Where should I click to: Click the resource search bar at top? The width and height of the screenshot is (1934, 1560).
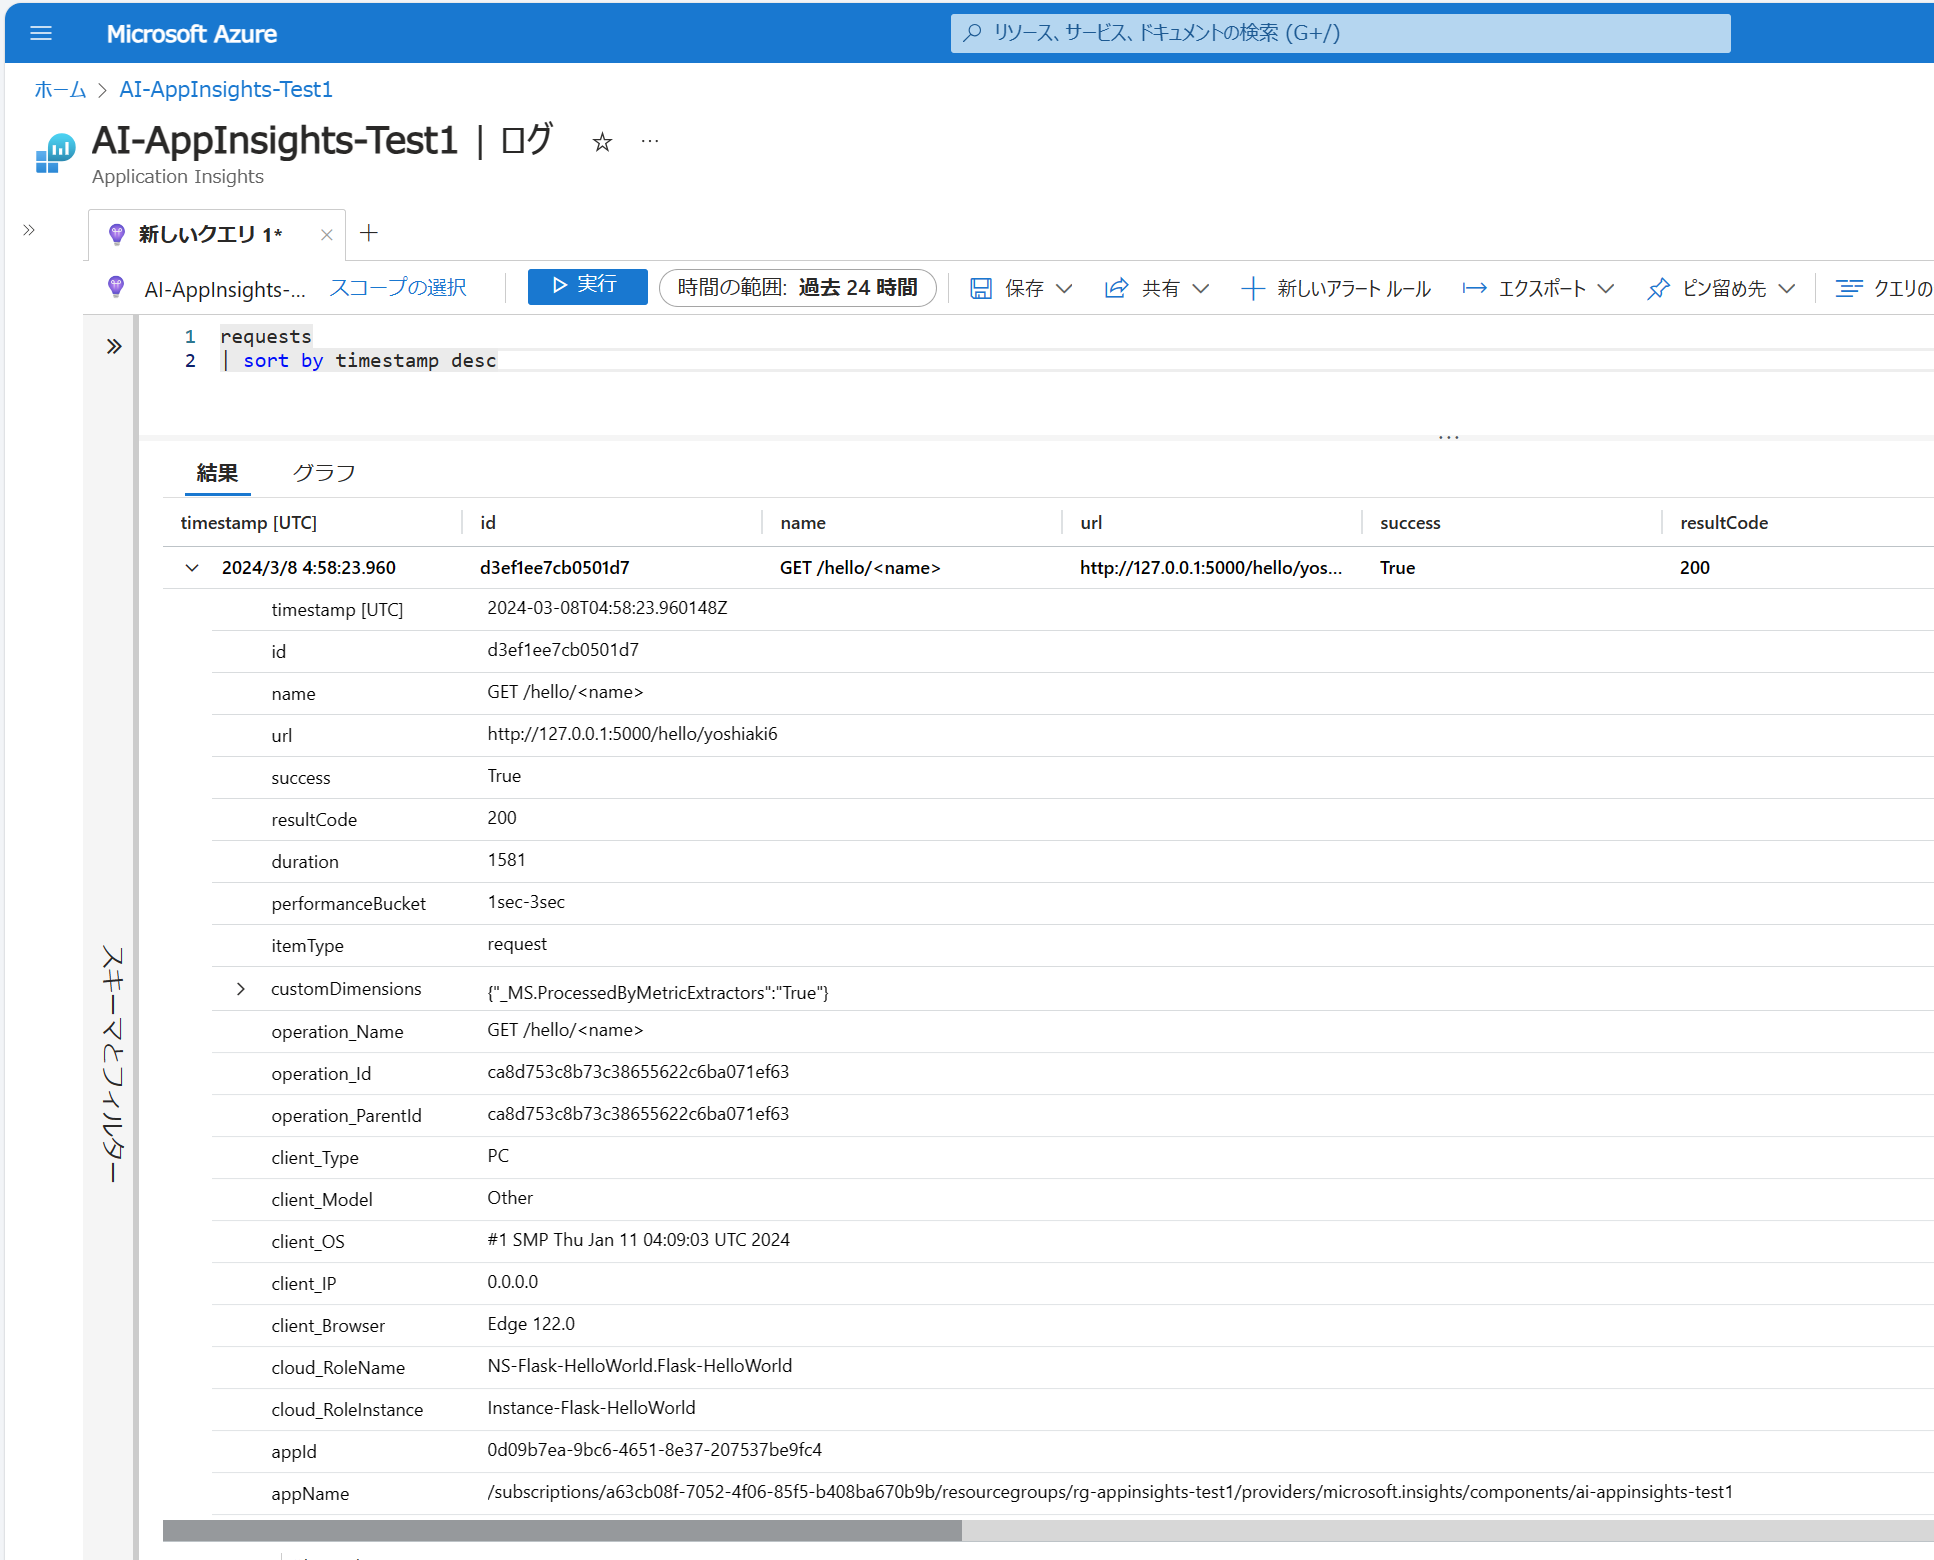(1340, 32)
